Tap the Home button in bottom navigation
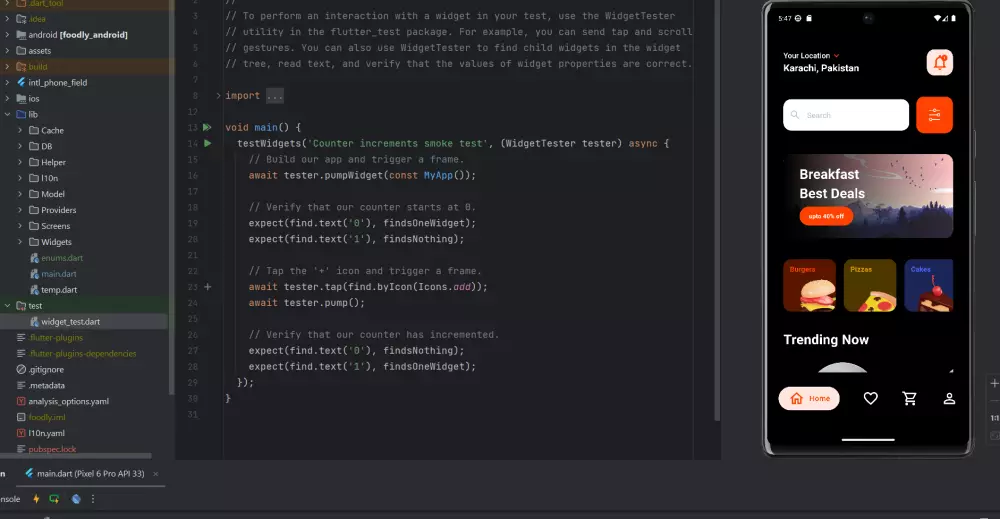The width and height of the screenshot is (1000, 519). click(809, 398)
